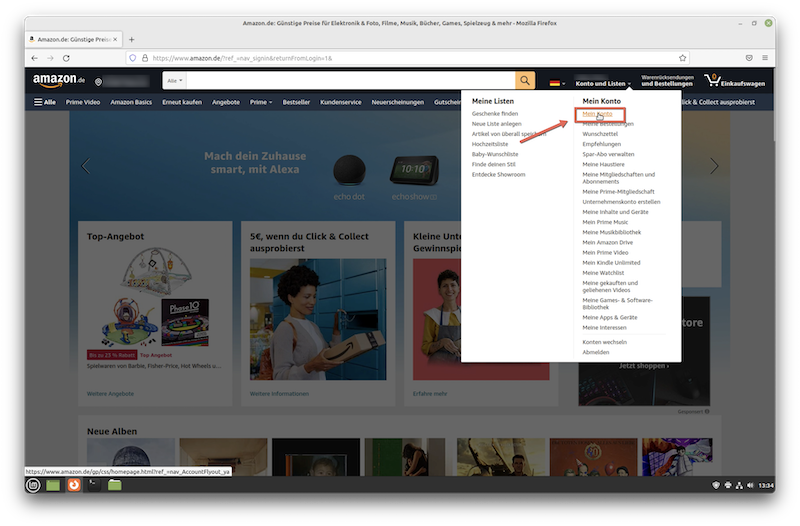Click the shield icon in system tray
The image size is (800, 526).
coord(716,485)
